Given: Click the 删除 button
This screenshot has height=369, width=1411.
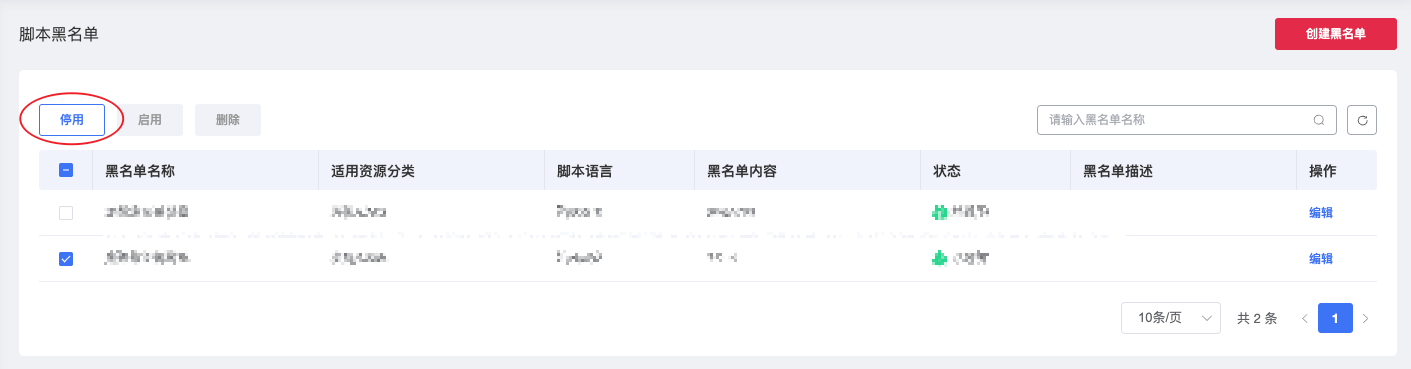Looking at the screenshot, I should 228,120.
